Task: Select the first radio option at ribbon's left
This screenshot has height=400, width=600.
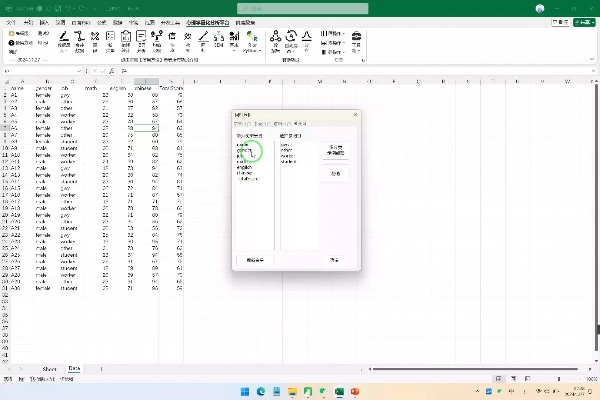Action: click(11, 33)
